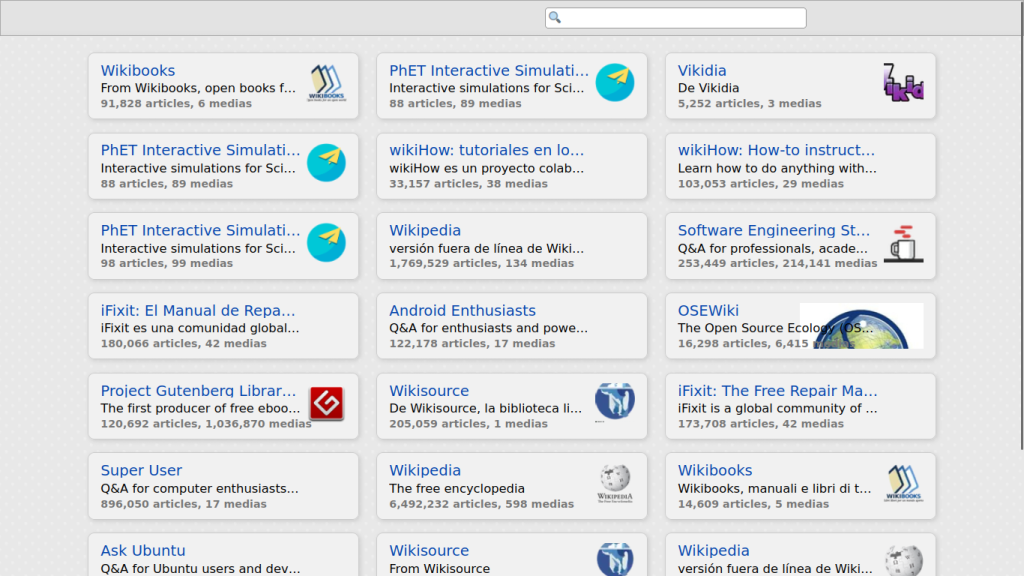Open the Ask Ubuntu title
1024x576 pixels.
tap(143, 551)
